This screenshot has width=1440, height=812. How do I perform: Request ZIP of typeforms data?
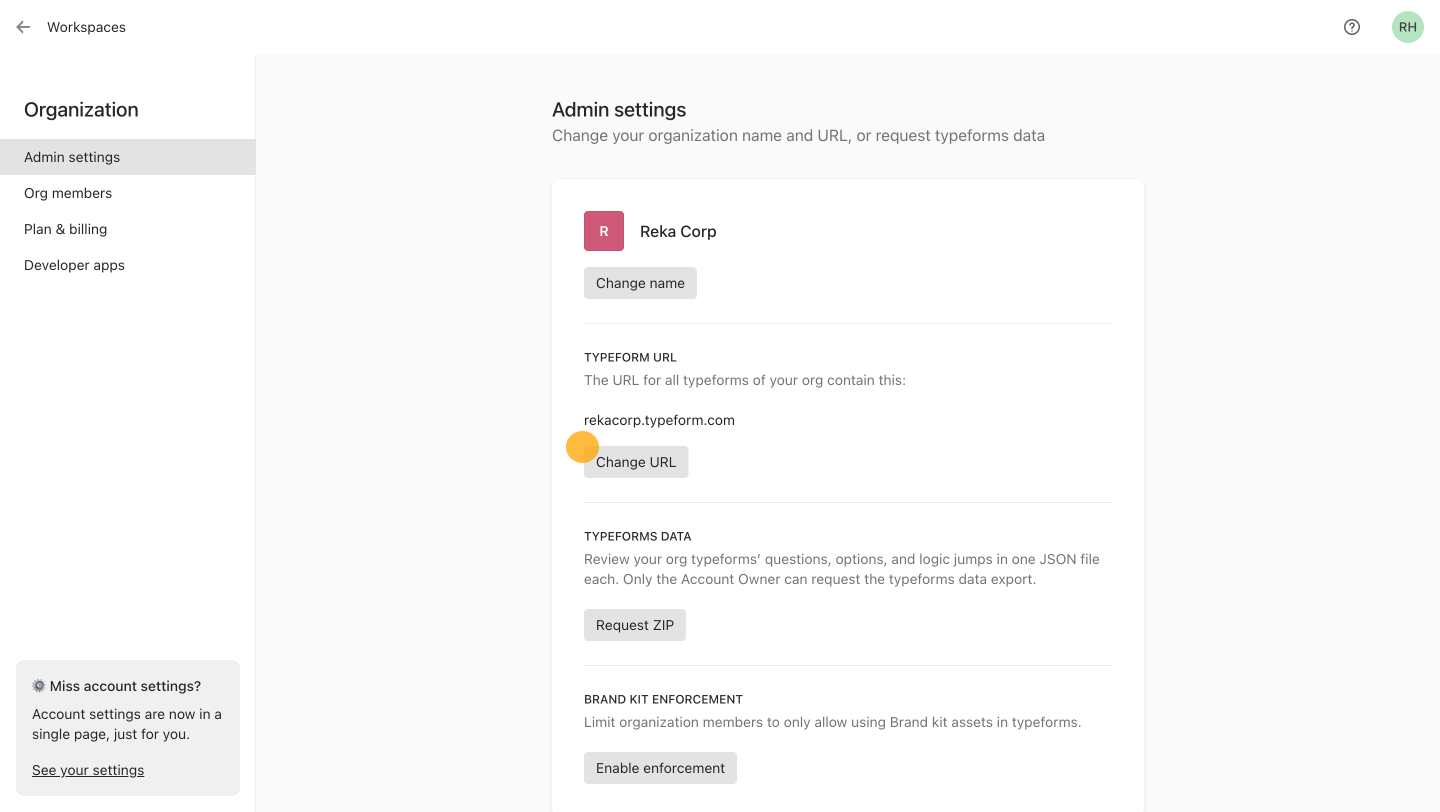pyautogui.click(x=635, y=625)
